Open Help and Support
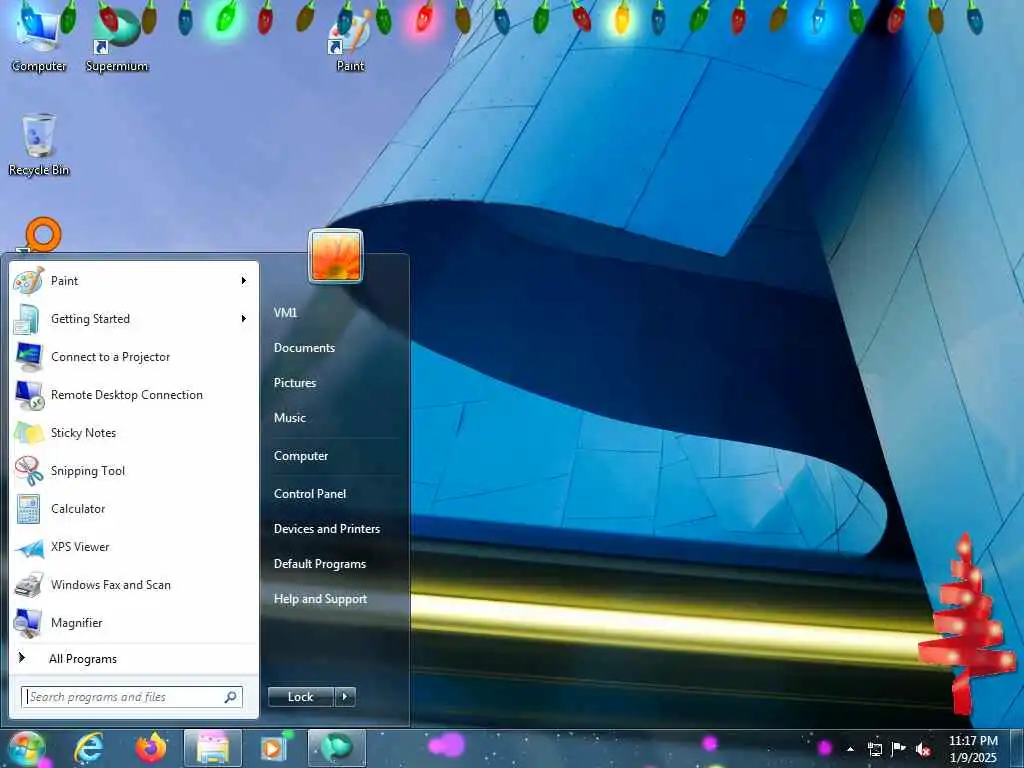 pyautogui.click(x=320, y=599)
